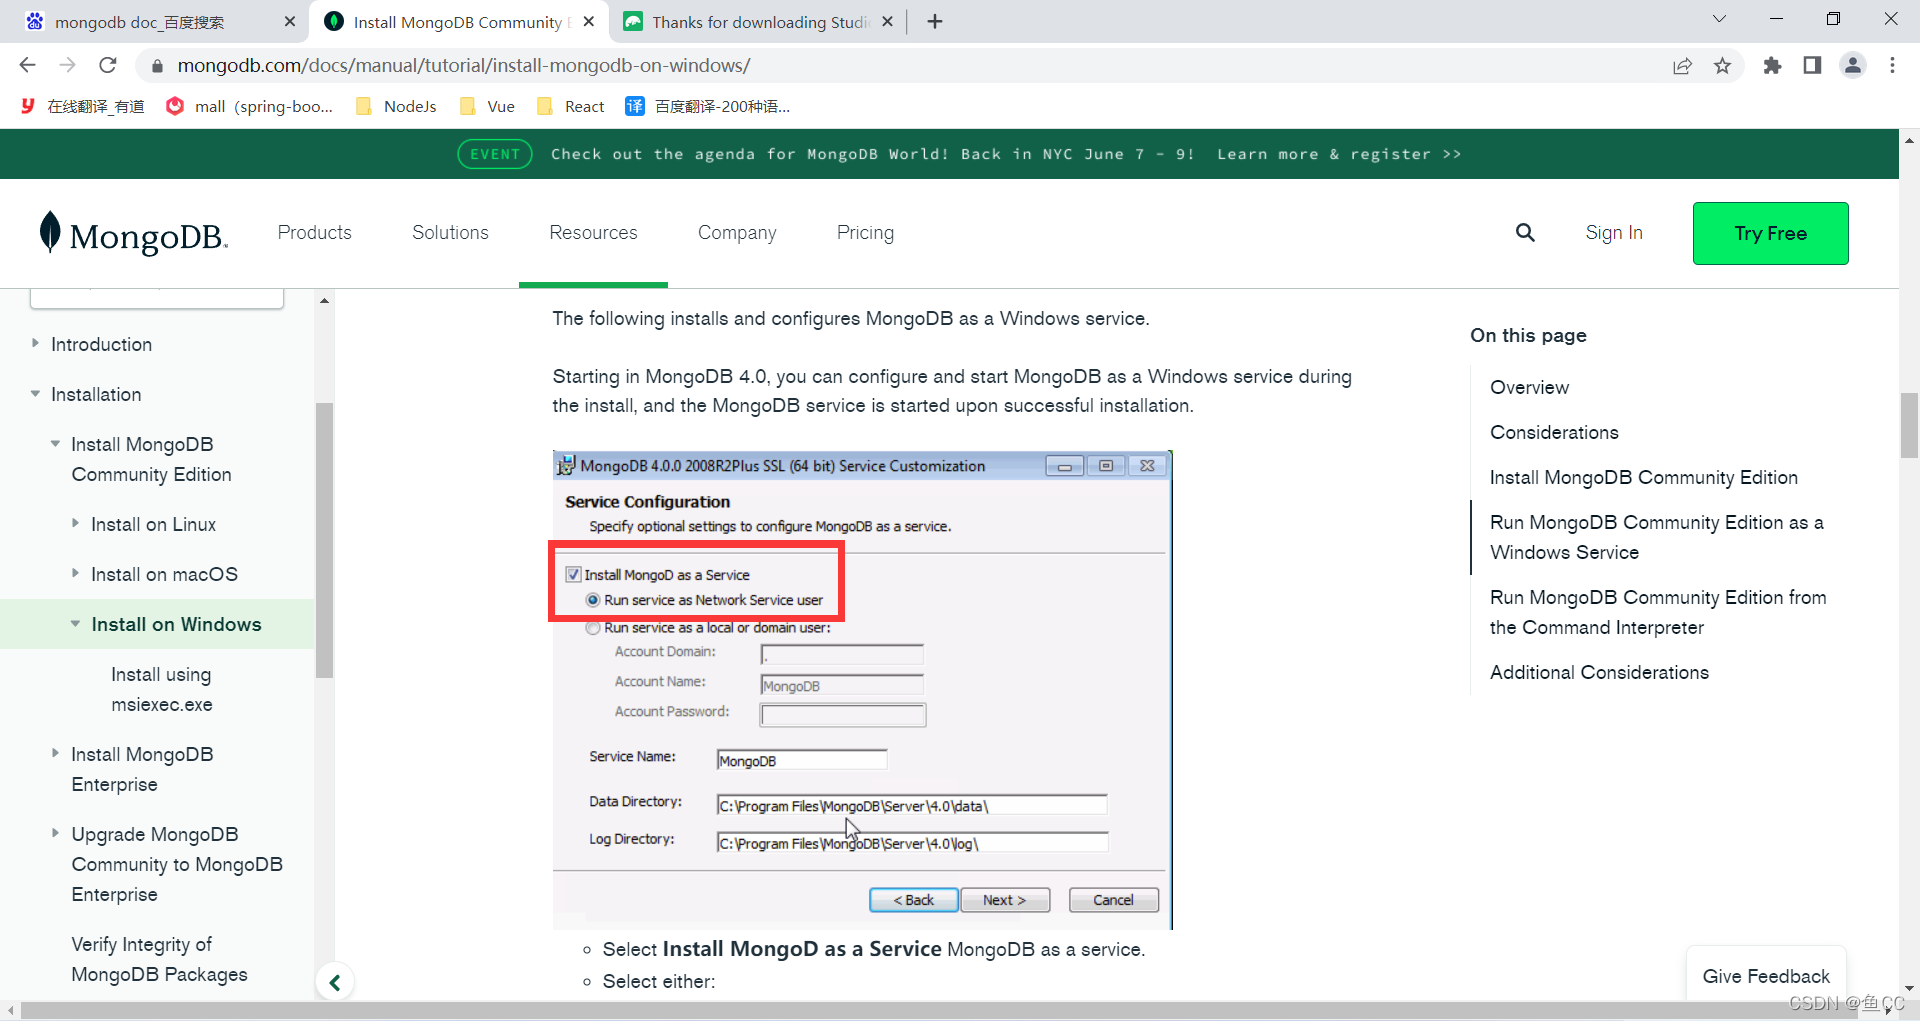Open the Resources menu
Image resolution: width=1920 pixels, height=1021 pixels.
pyautogui.click(x=593, y=233)
